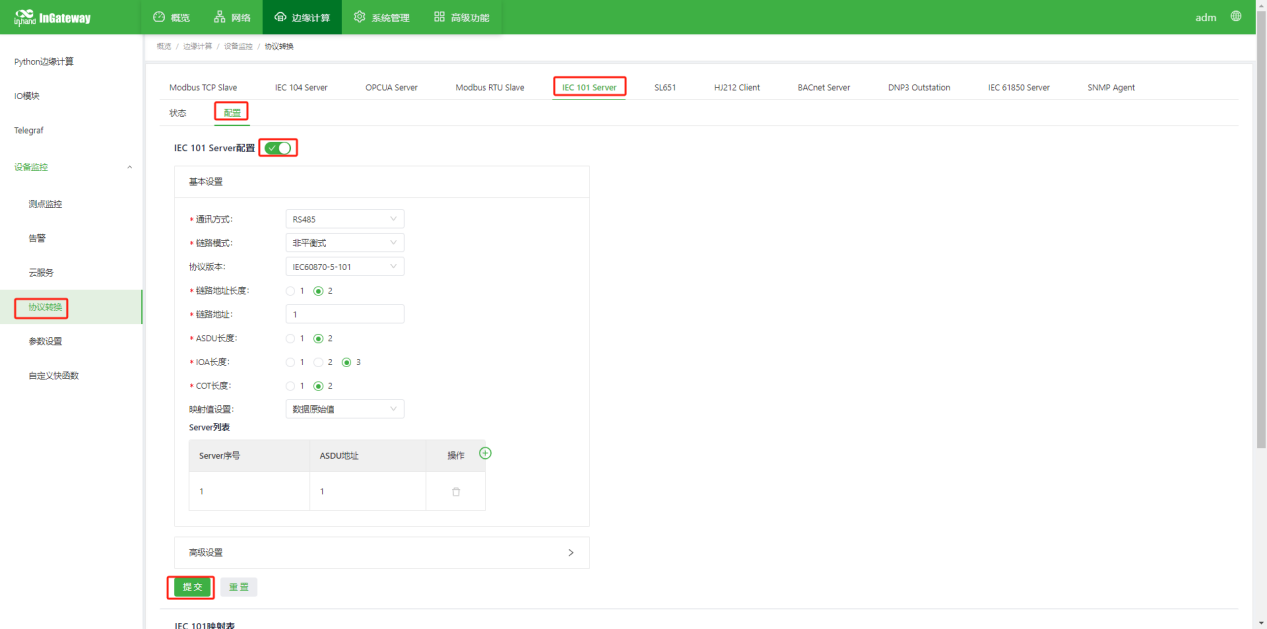Open the 链路模式 dropdown

(344, 243)
